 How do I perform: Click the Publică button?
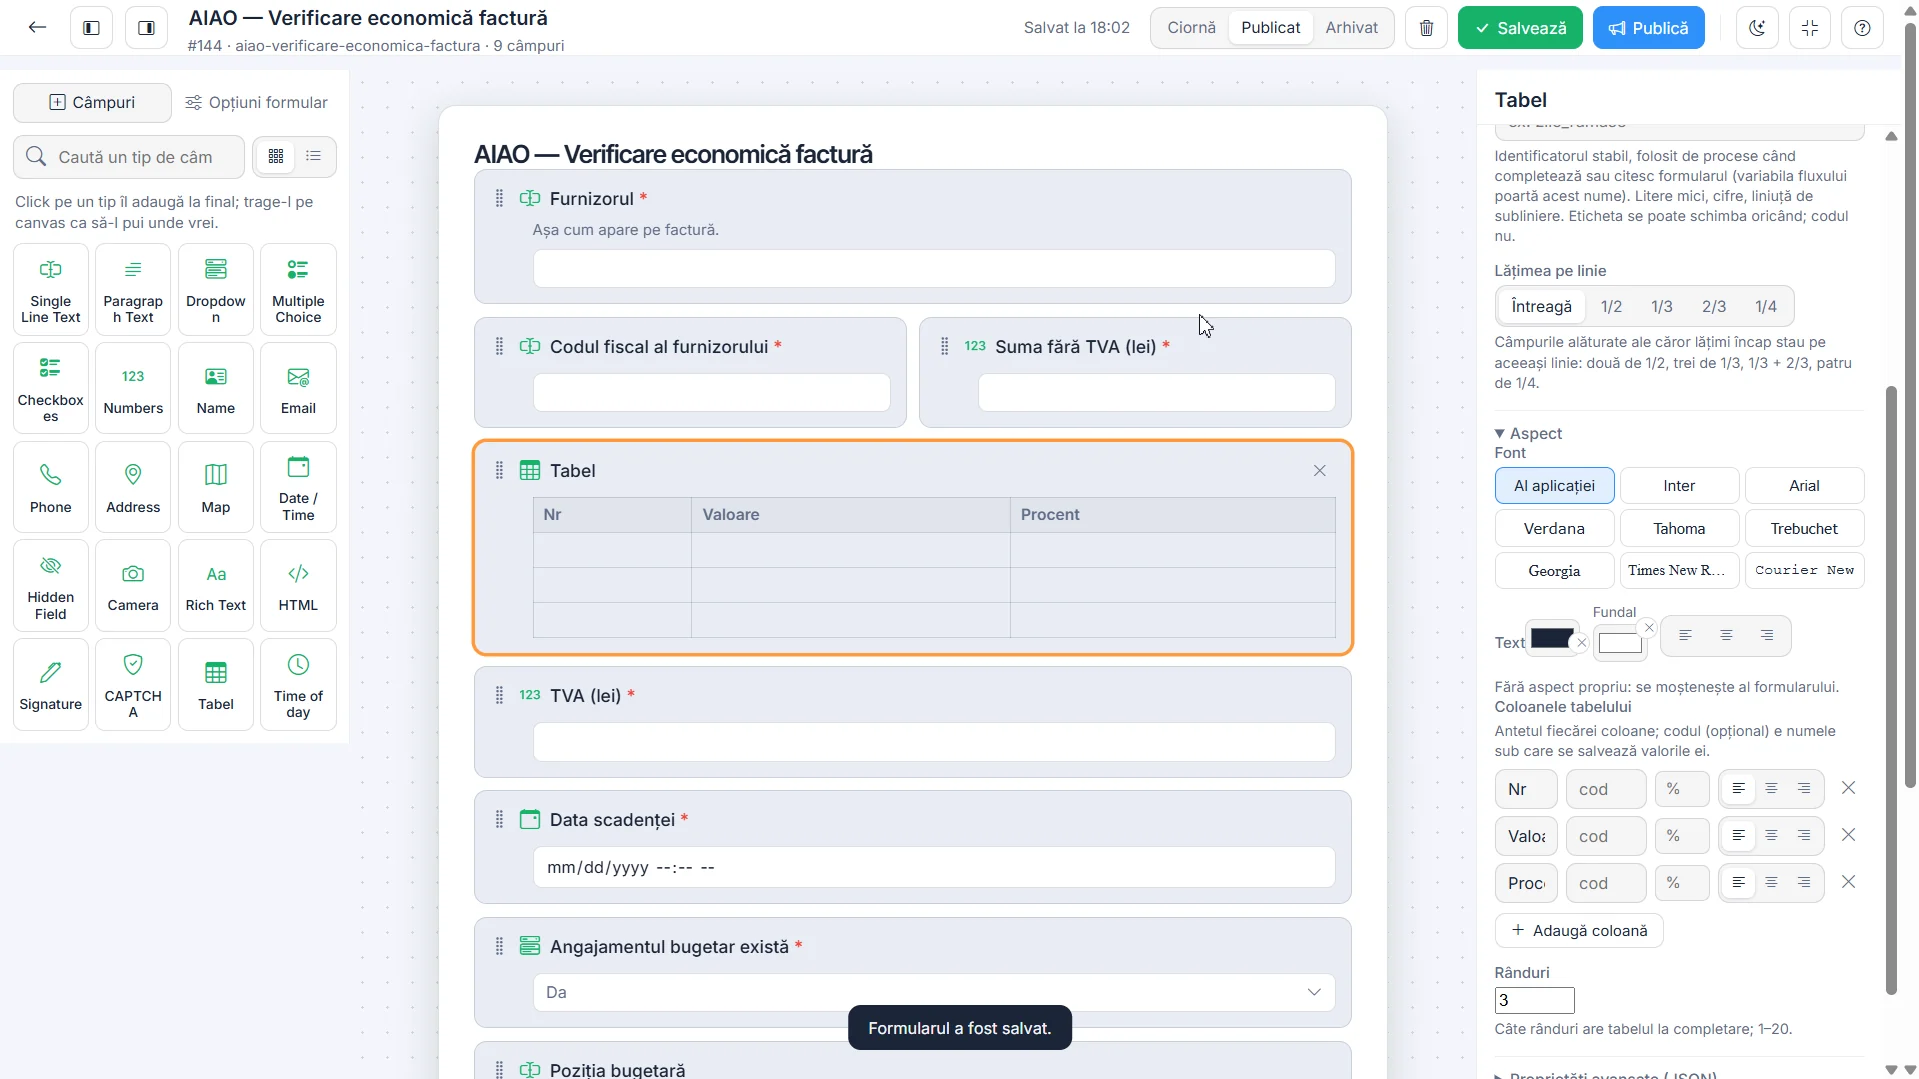click(x=1648, y=28)
